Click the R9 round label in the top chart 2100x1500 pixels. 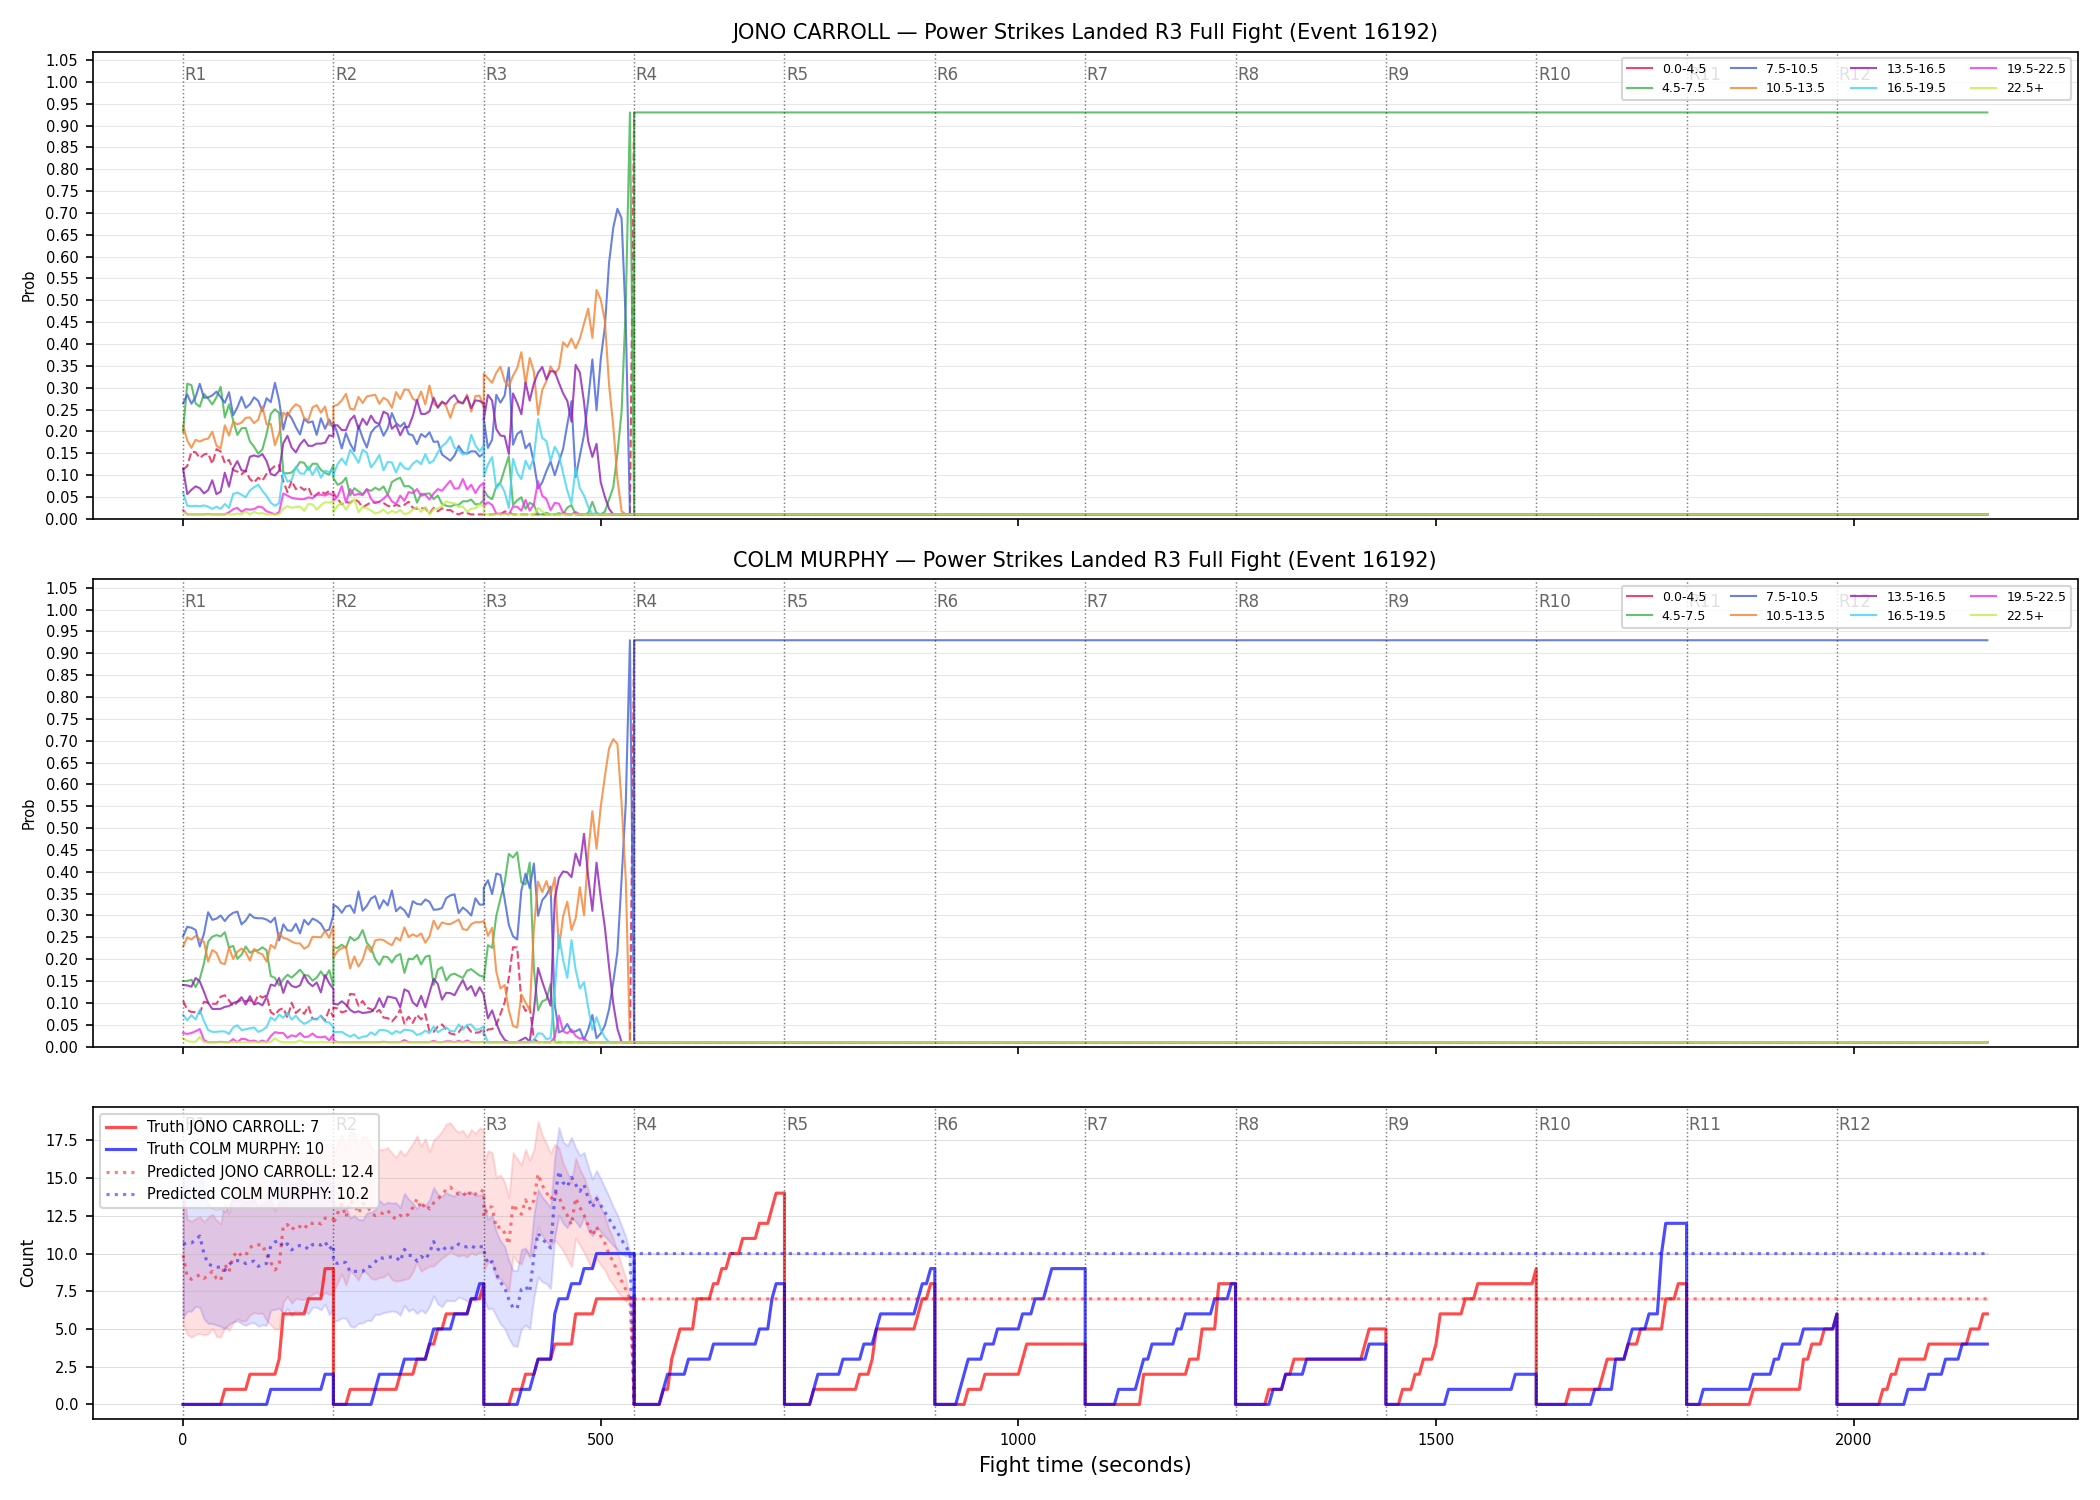(1398, 74)
